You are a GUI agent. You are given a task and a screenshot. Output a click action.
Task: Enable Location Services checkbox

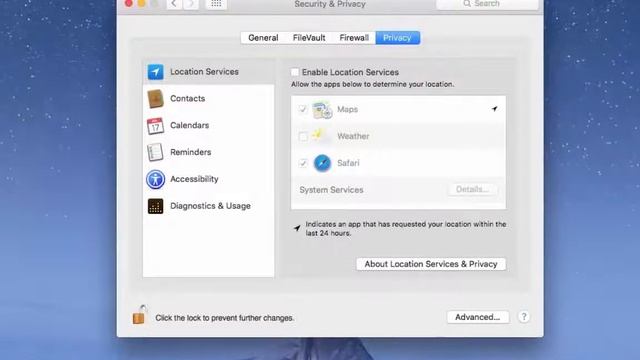pos(295,72)
